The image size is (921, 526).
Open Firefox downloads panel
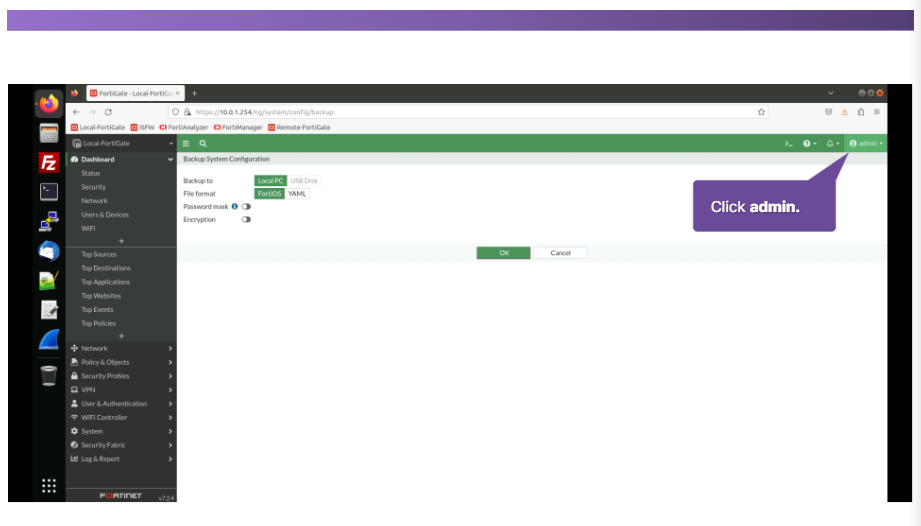tap(844, 112)
